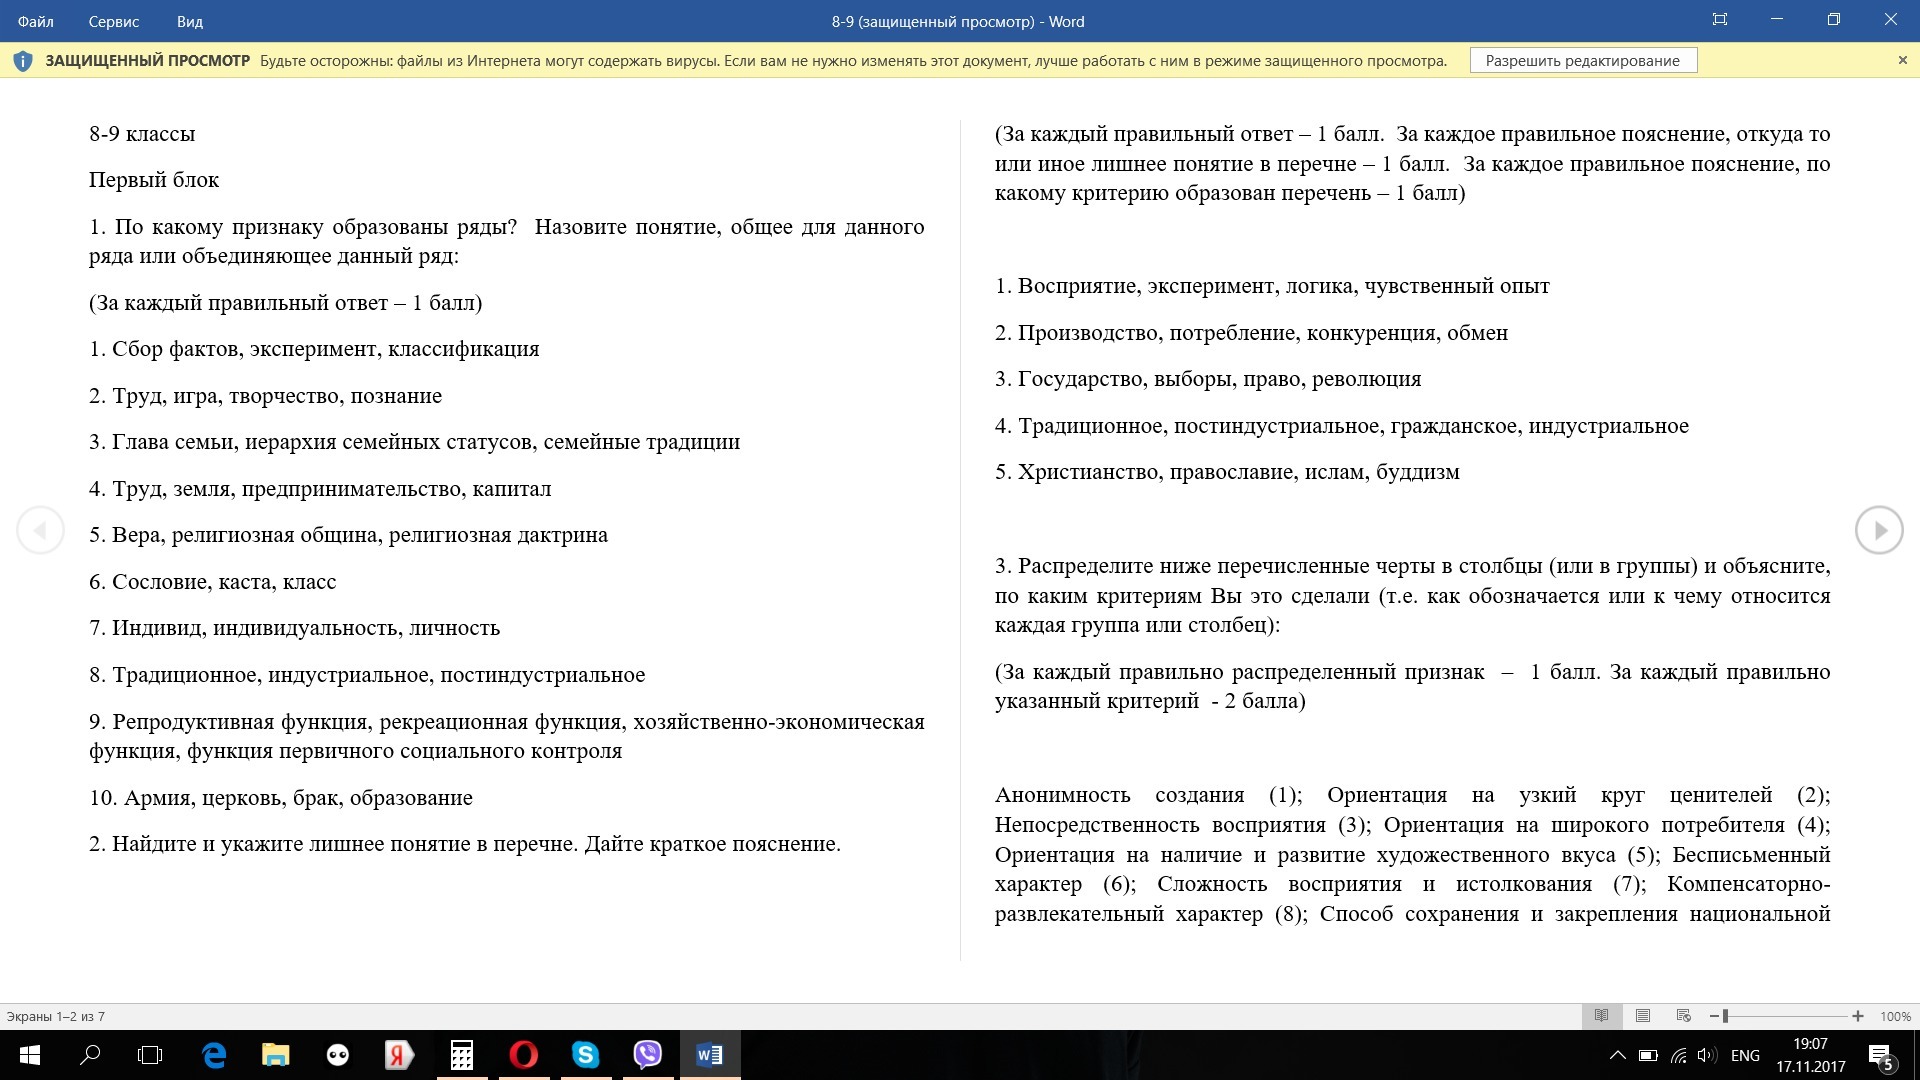Screen dimensions: 1920x1080
Task: Open the Файл menu
Action: [36, 21]
